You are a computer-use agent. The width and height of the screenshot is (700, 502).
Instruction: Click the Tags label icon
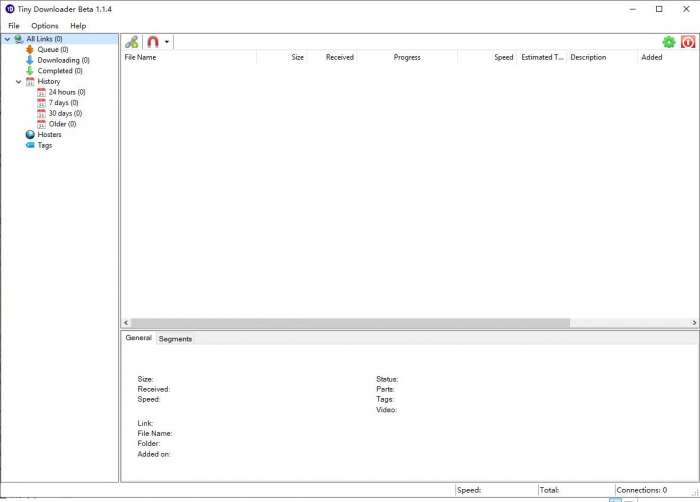pos(30,145)
